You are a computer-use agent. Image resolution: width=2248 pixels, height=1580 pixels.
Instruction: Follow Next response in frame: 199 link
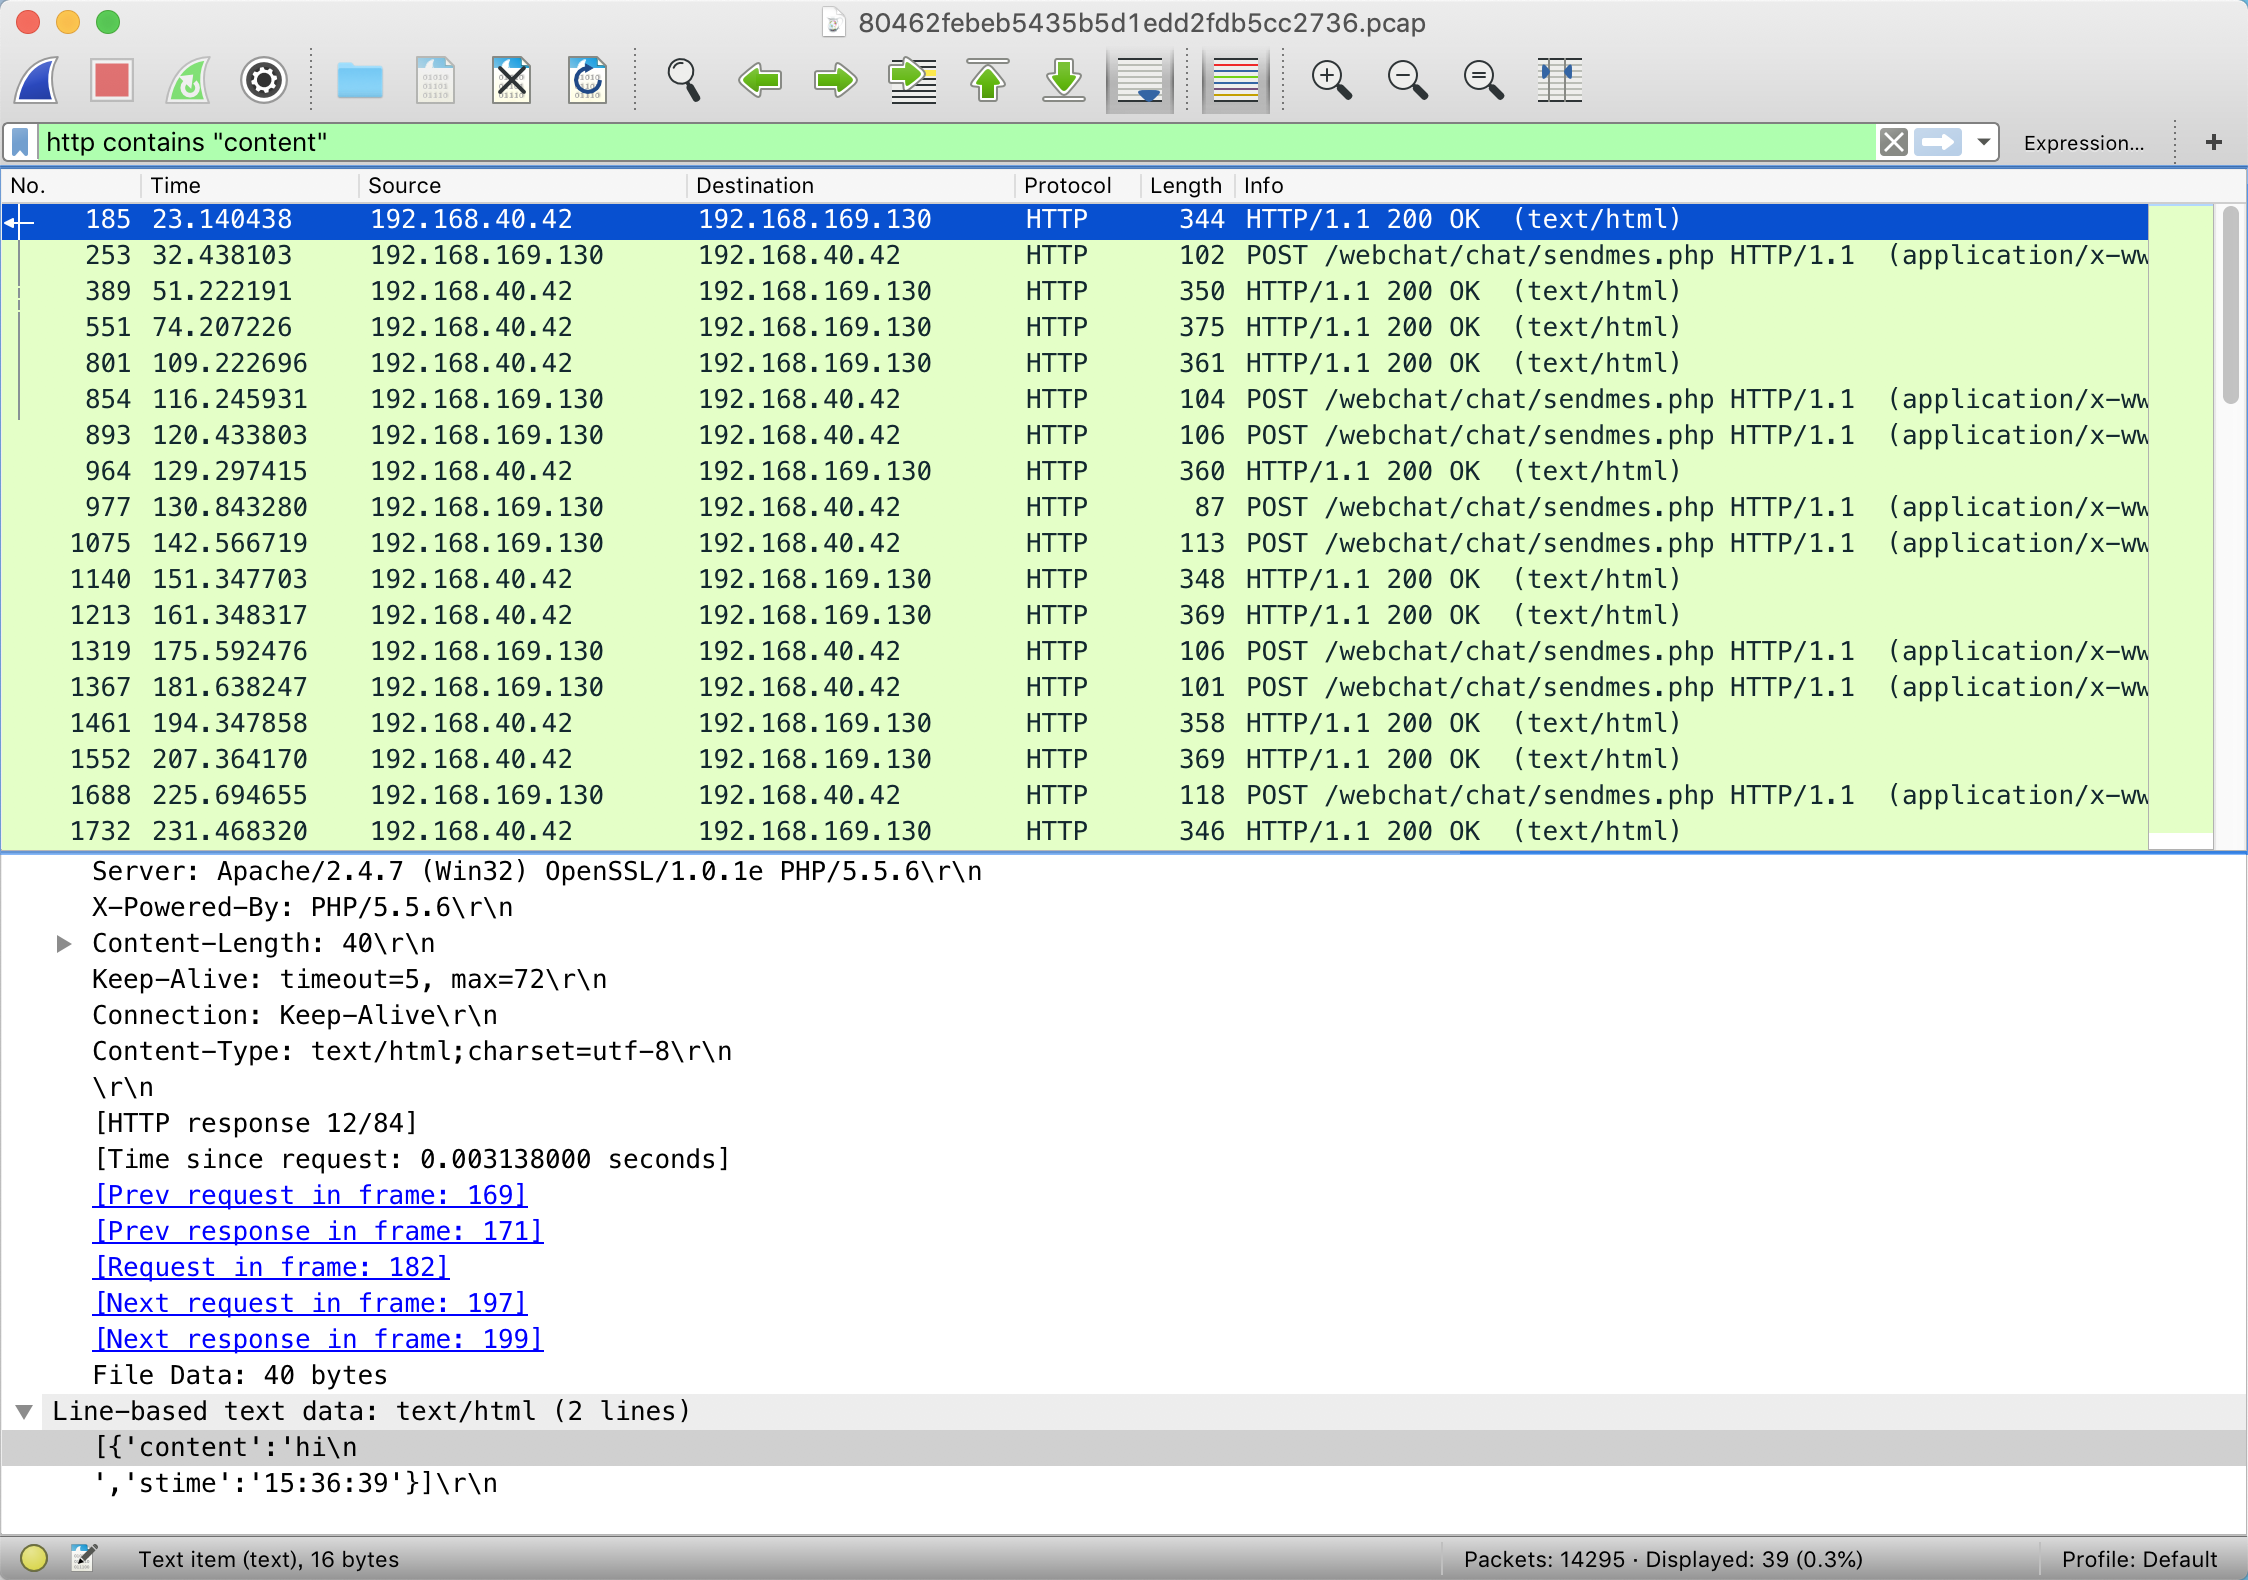(318, 1339)
